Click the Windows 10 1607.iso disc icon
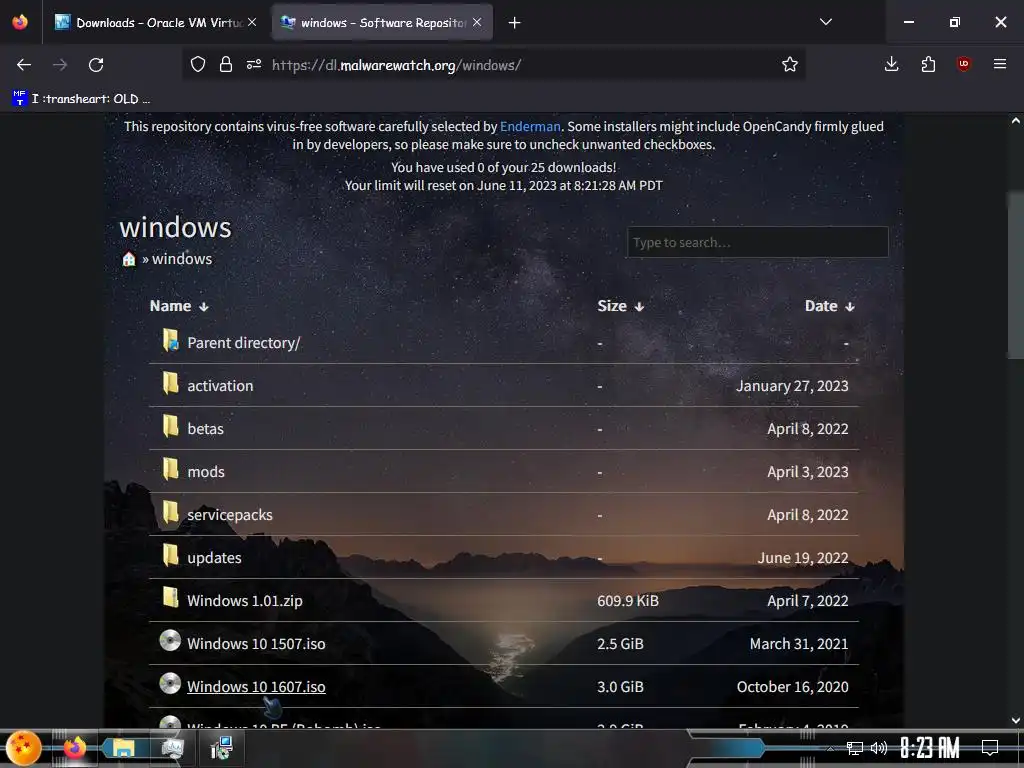 170,684
